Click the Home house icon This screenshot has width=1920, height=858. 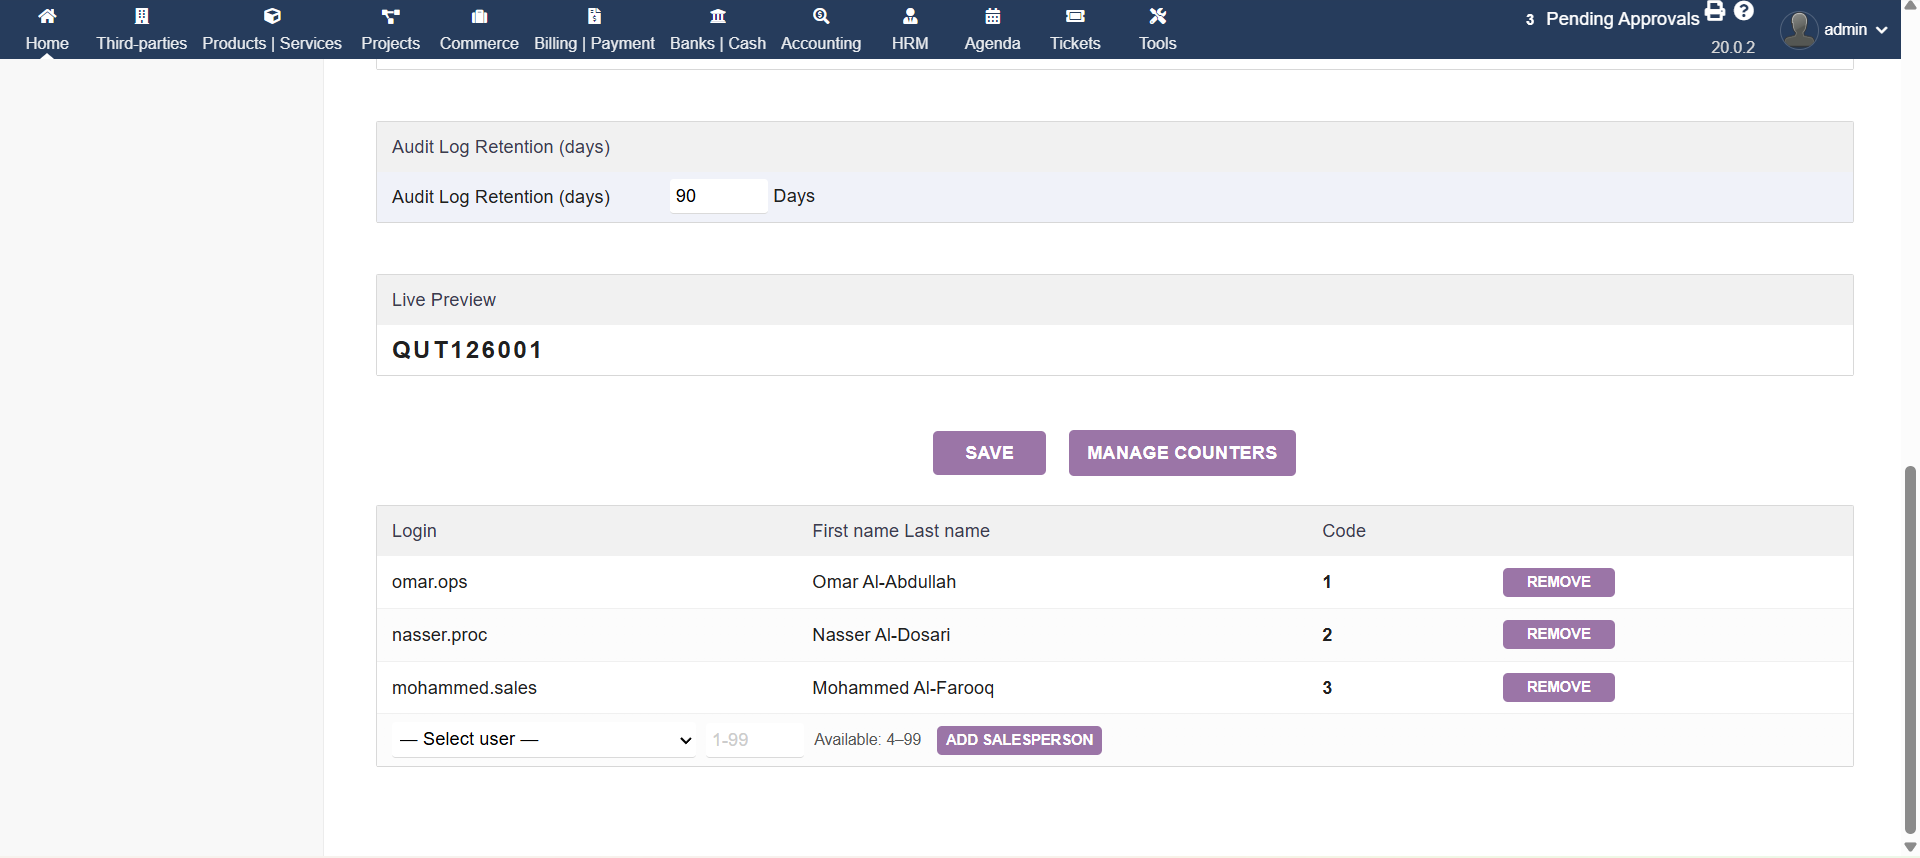click(x=47, y=16)
